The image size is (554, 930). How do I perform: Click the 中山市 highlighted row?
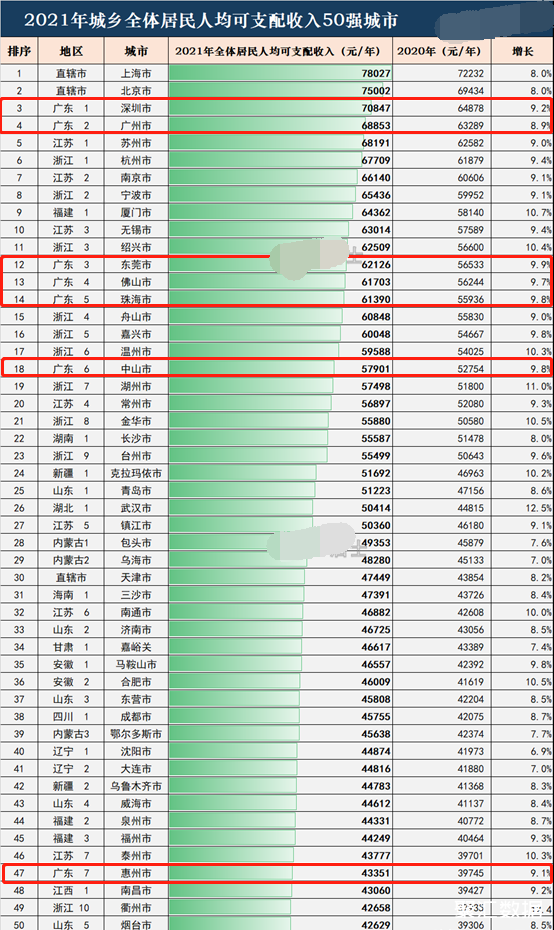pos(277,368)
